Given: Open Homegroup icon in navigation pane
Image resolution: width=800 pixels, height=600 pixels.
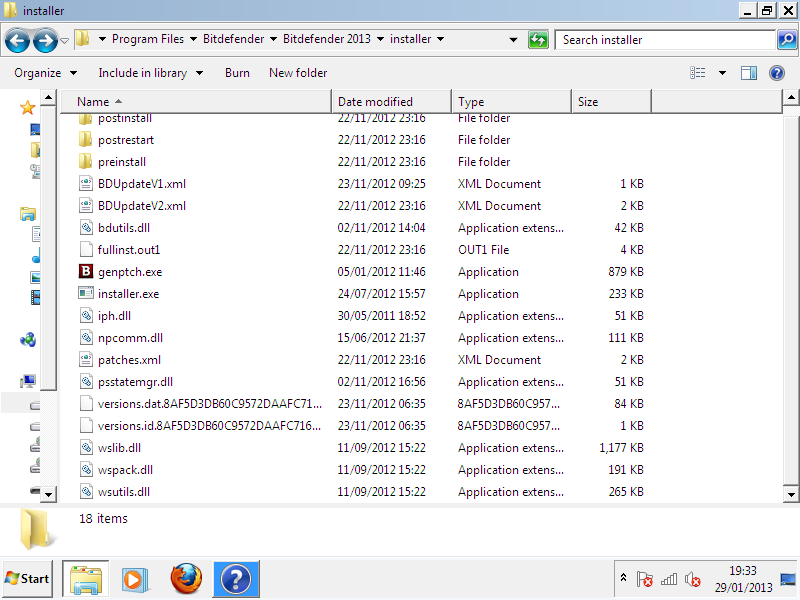Looking at the screenshot, I should [x=28, y=340].
